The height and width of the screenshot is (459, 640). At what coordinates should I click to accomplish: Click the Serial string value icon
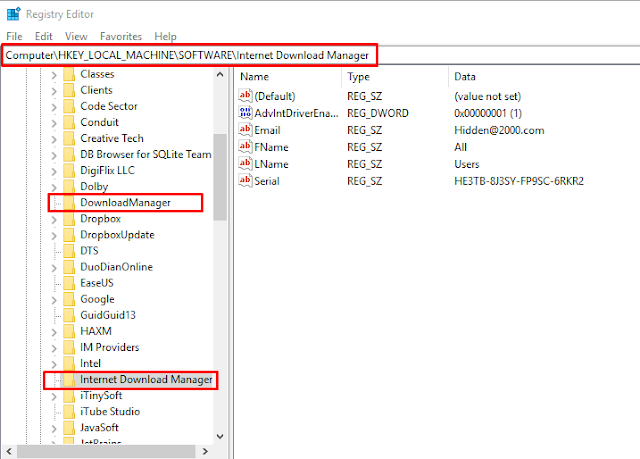tap(245, 180)
